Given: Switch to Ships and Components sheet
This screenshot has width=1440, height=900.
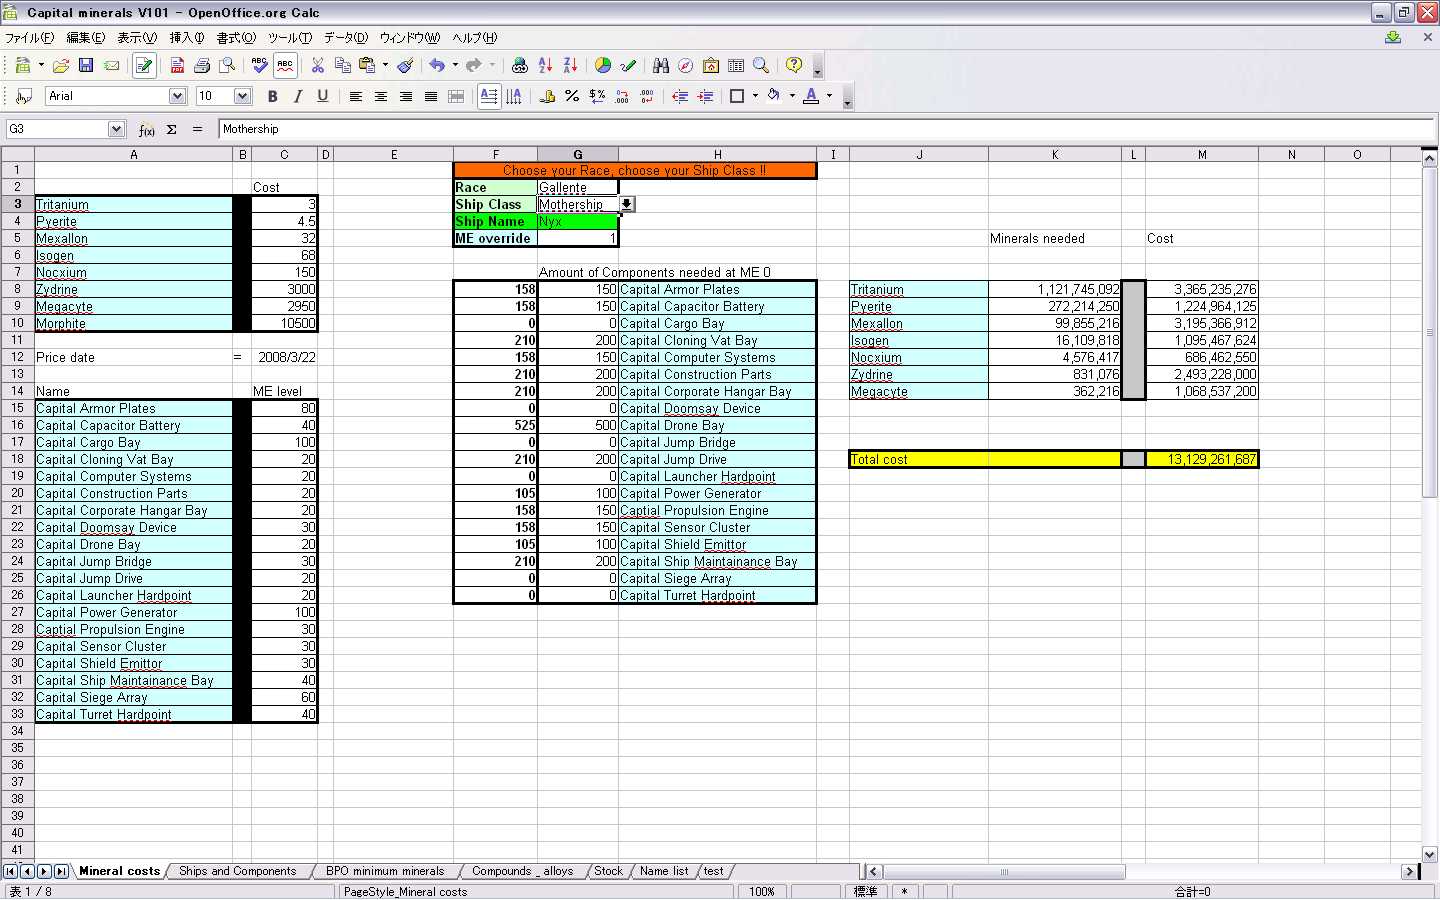Looking at the screenshot, I should (x=238, y=871).
